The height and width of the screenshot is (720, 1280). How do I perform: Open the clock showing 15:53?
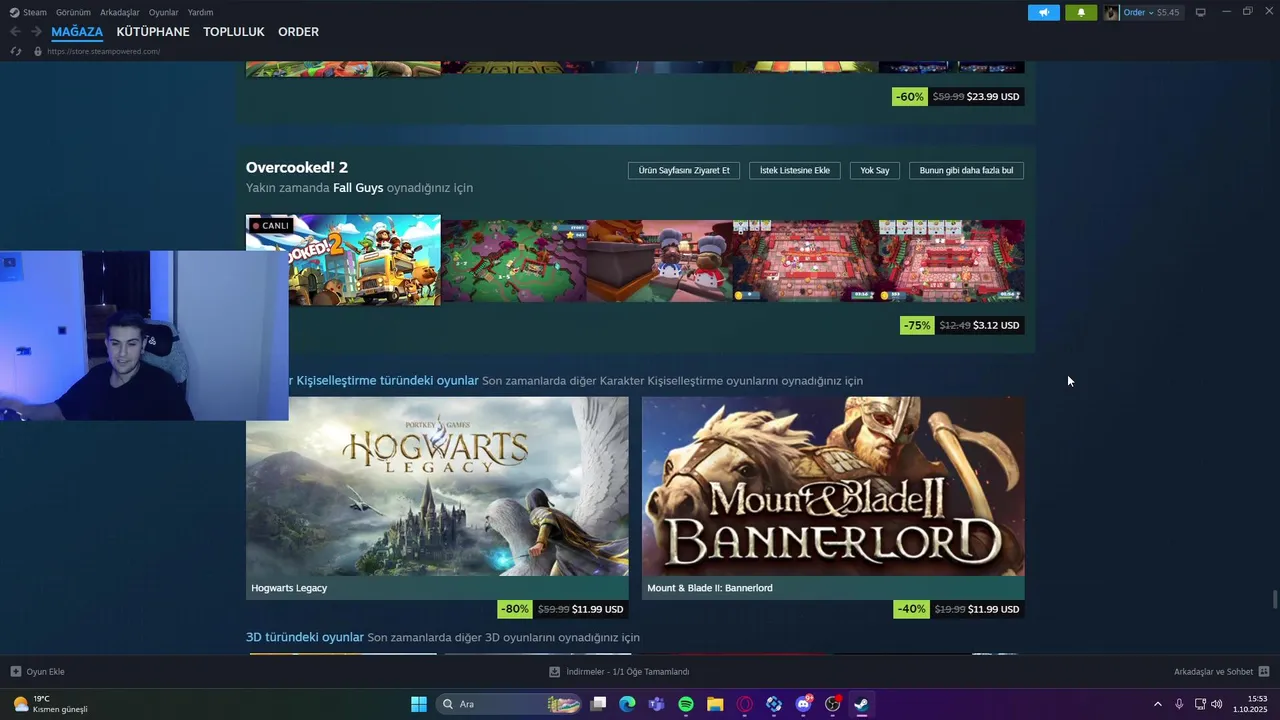1251,704
